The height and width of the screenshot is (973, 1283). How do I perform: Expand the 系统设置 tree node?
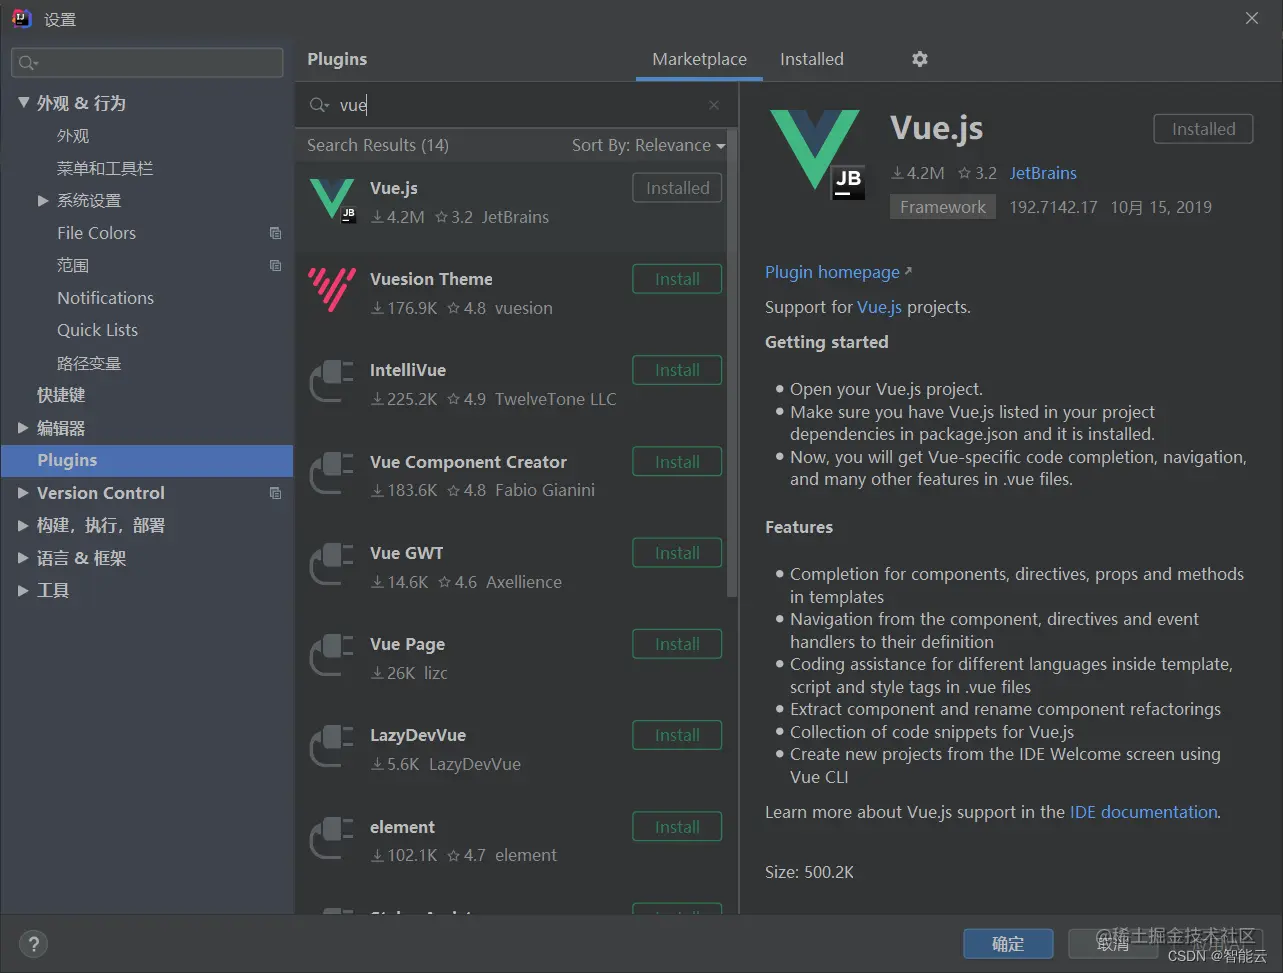(x=43, y=201)
